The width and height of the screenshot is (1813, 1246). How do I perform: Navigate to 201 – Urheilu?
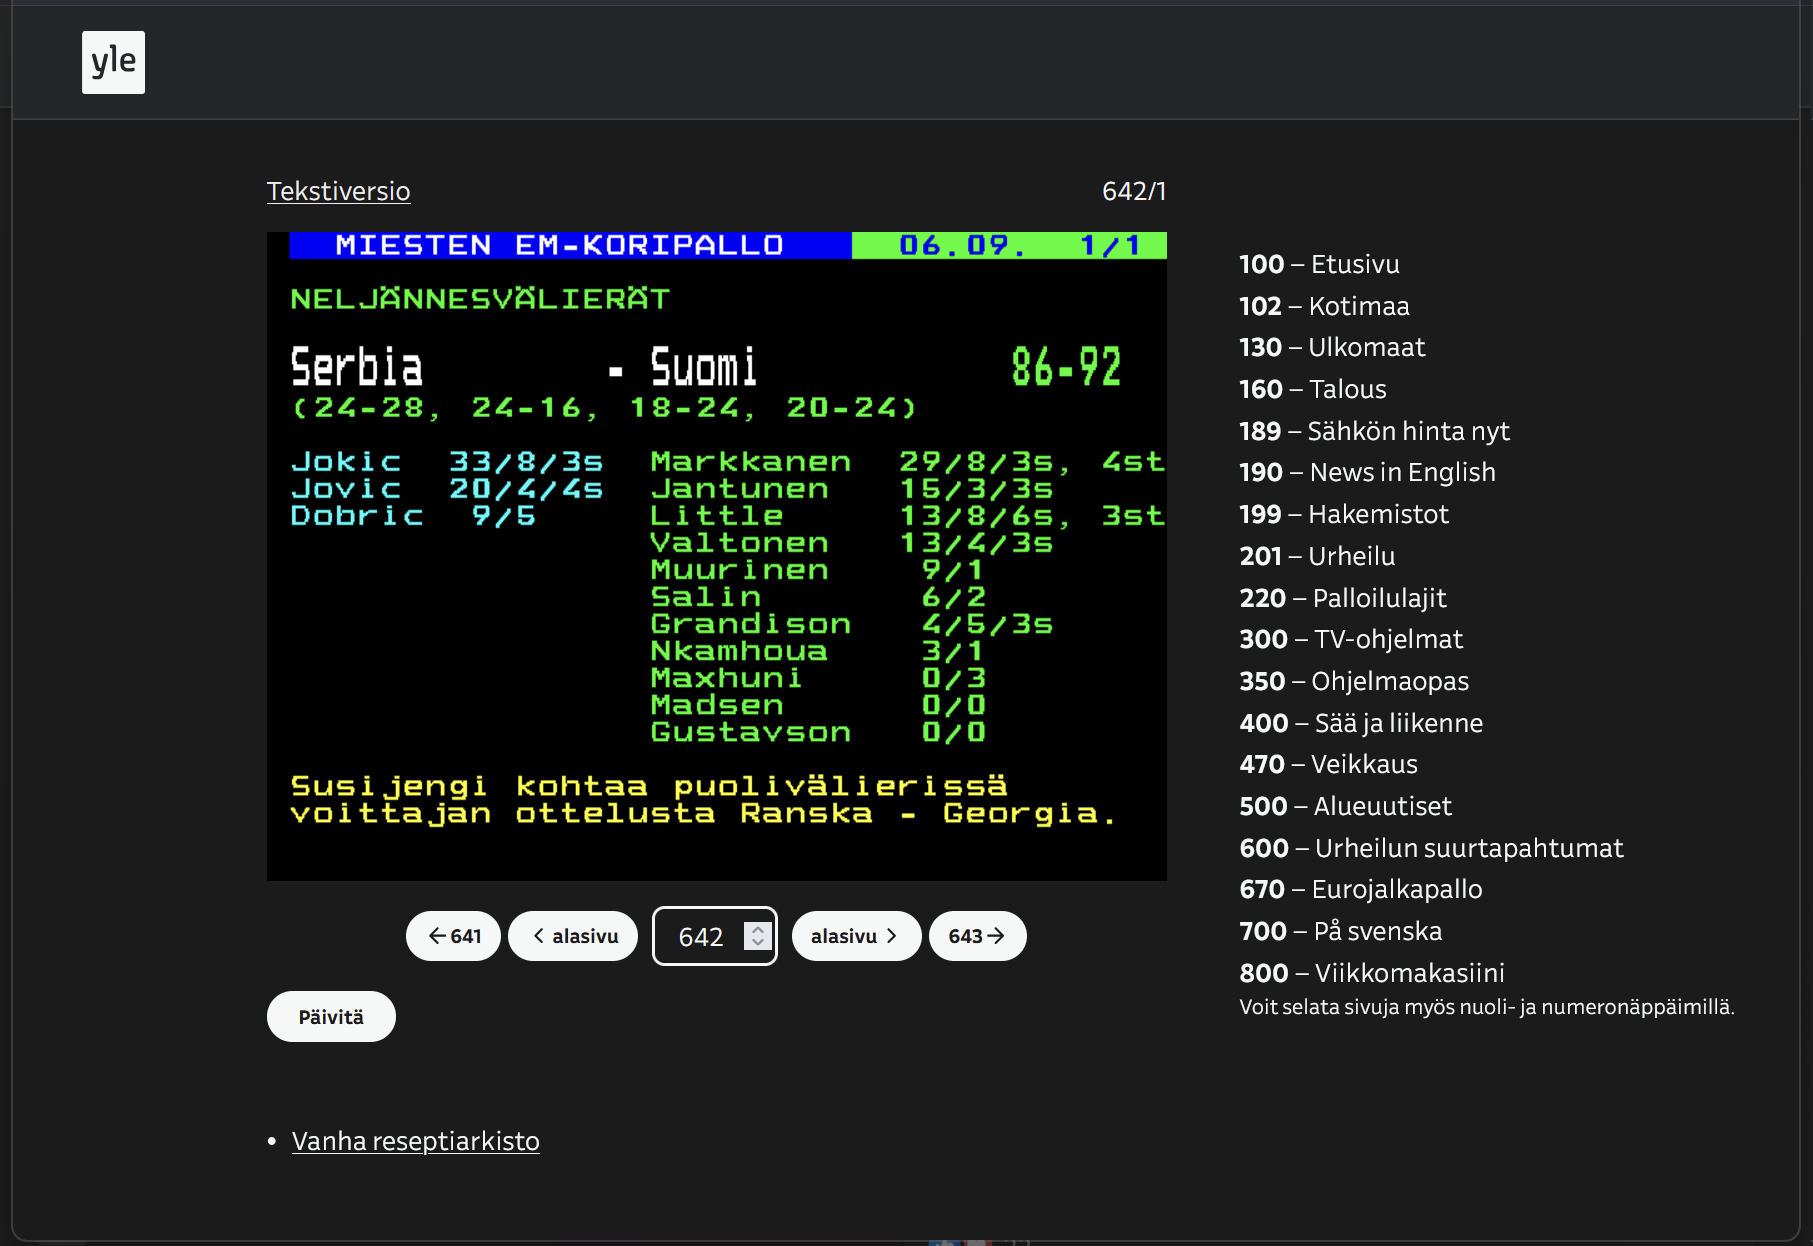(1316, 556)
